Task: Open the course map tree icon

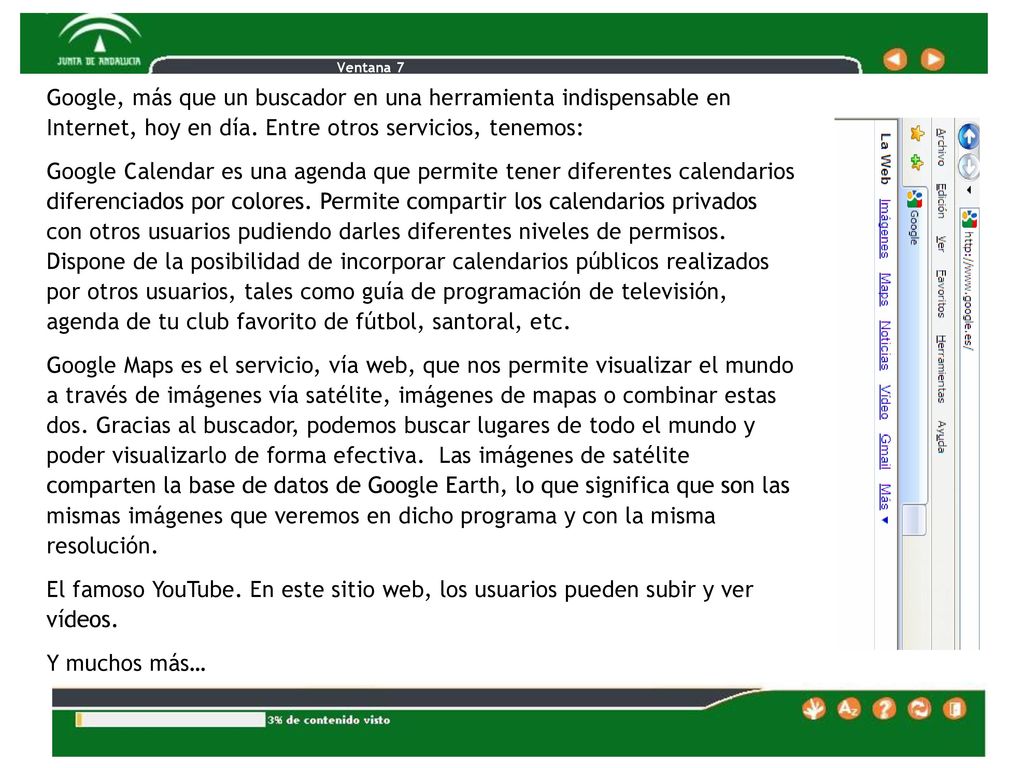Action: 814,709
